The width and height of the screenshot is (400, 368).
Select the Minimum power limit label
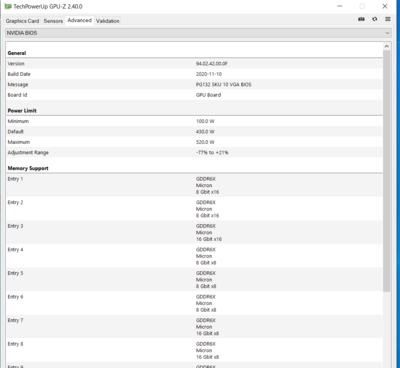[18, 121]
